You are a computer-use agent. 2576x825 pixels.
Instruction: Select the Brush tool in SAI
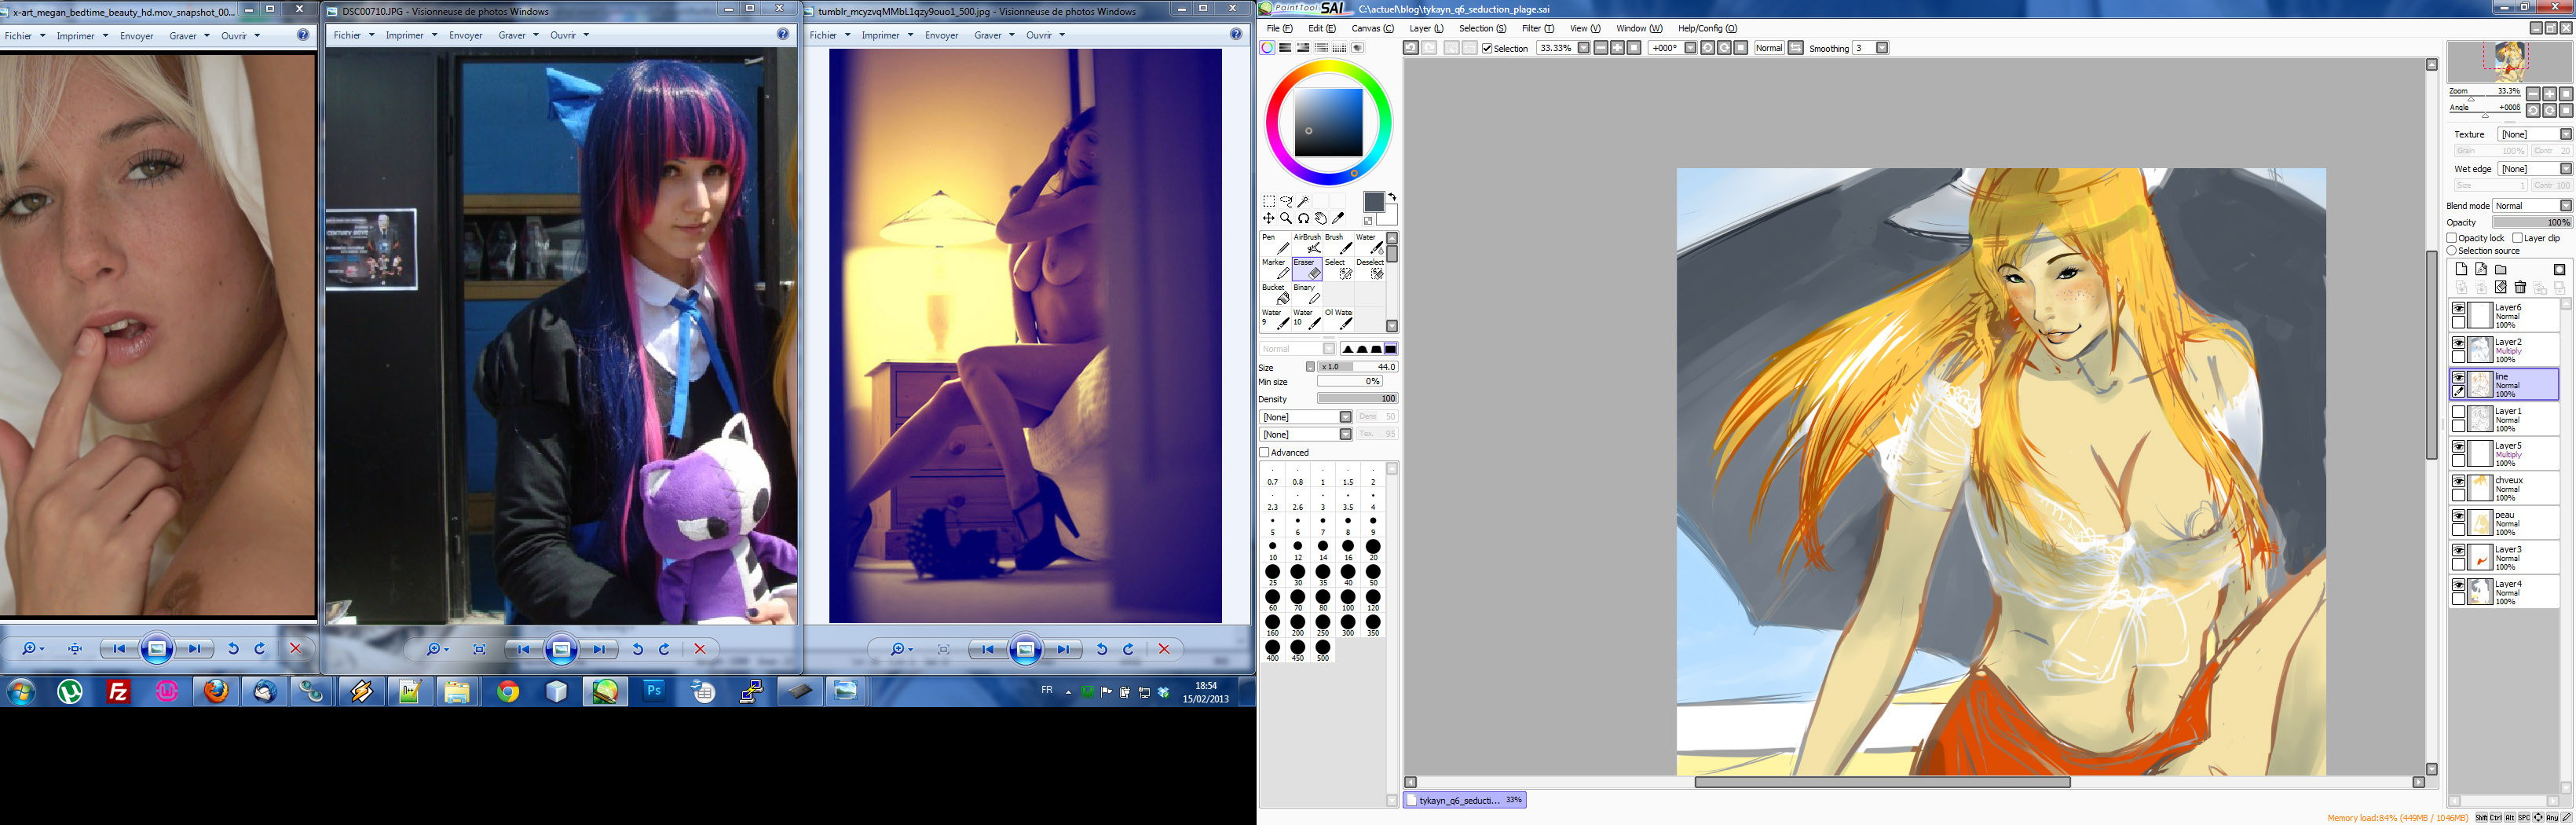point(1339,244)
